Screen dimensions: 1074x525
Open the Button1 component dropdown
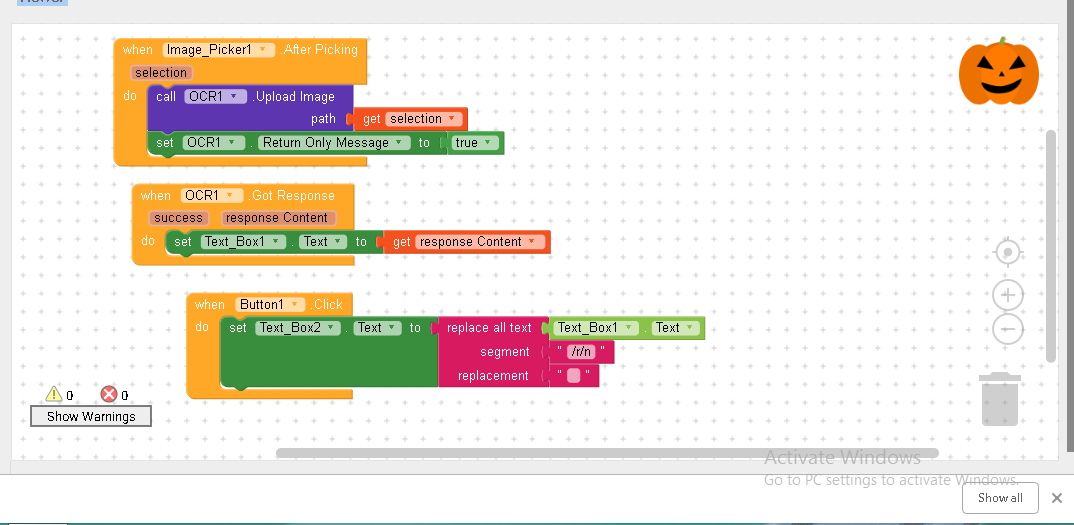point(270,304)
